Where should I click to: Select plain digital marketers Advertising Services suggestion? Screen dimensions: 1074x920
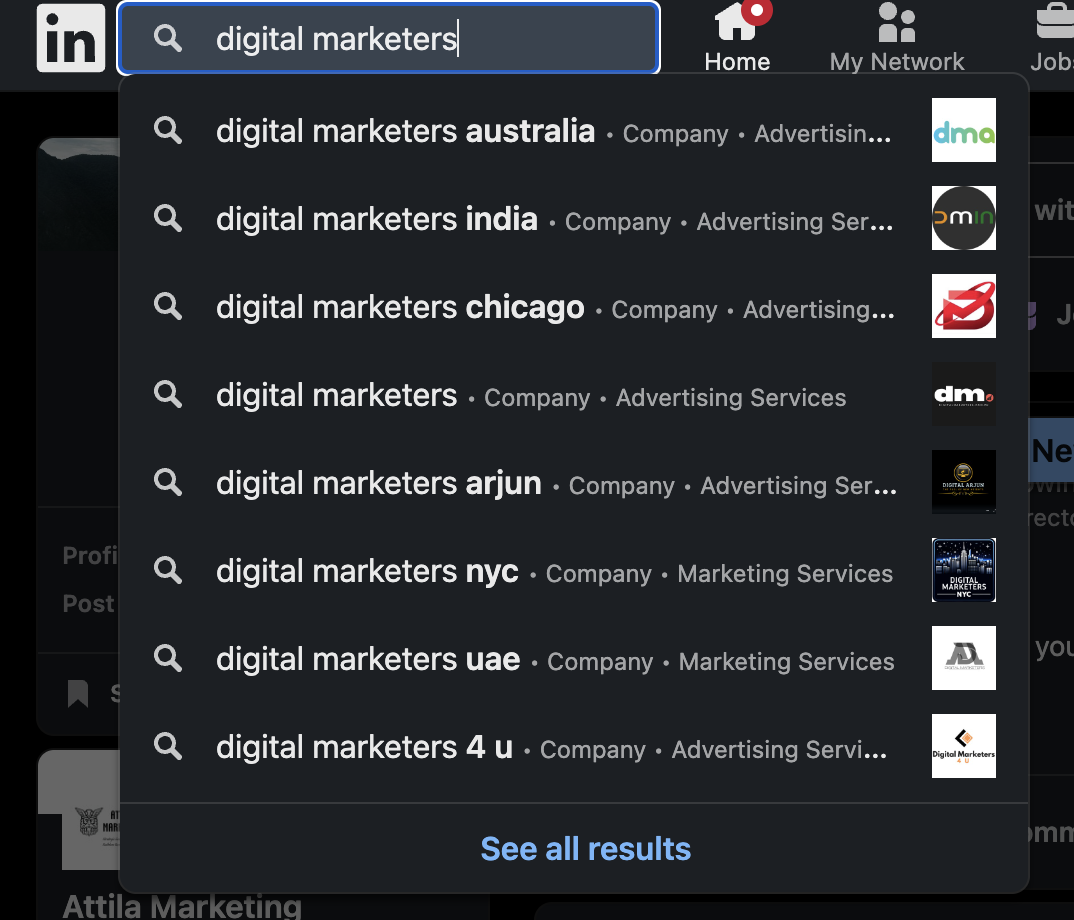tap(574, 394)
